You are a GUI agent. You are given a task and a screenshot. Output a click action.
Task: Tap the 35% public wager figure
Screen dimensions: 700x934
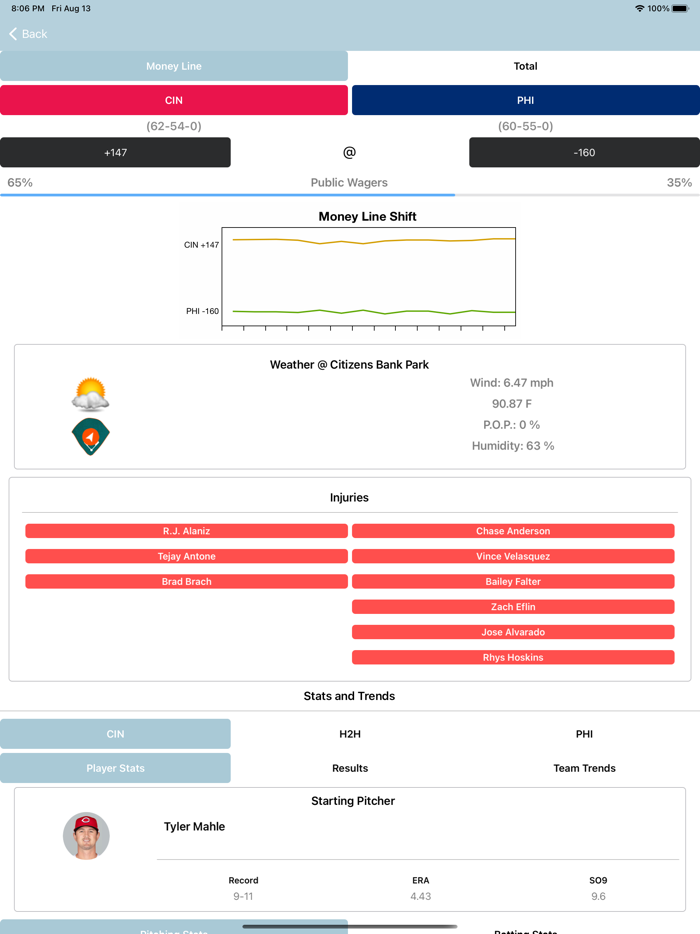click(x=679, y=182)
